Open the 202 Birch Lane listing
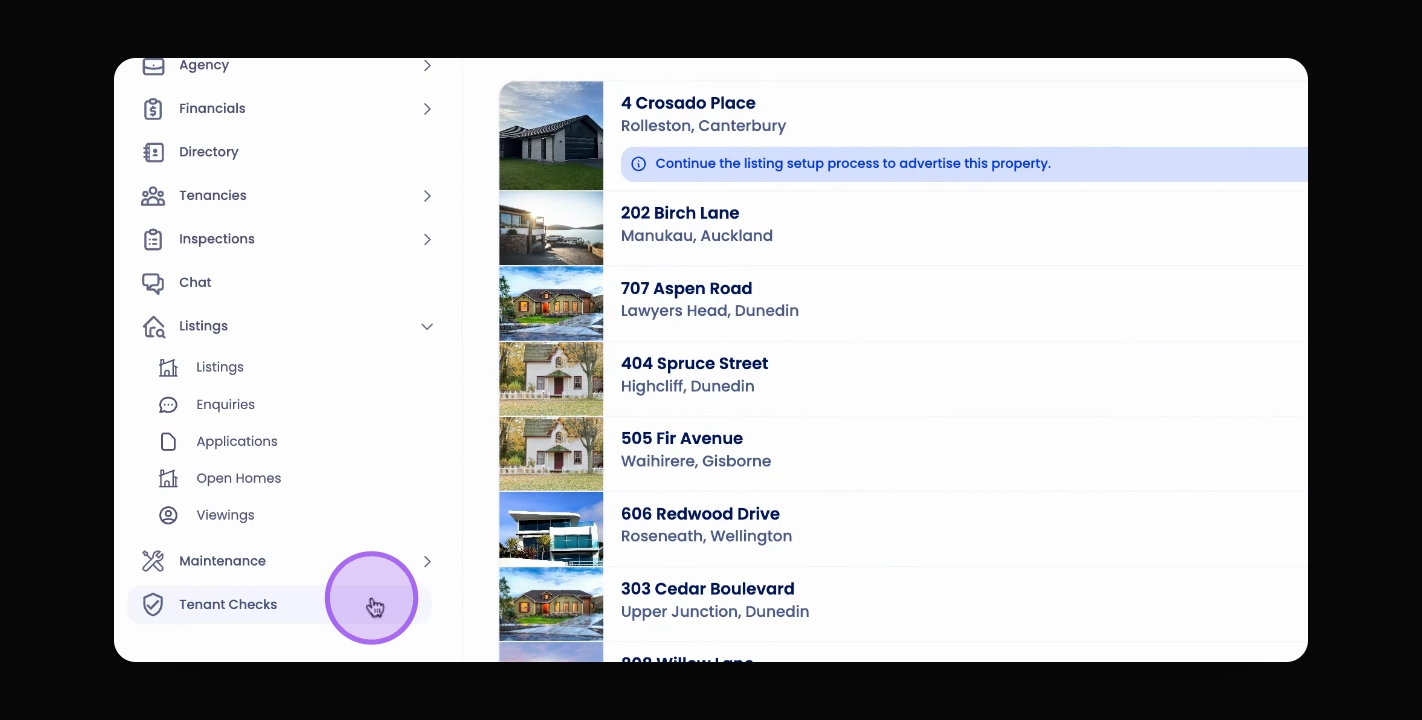Viewport: 1422px width, 720px height. click(x=680, y=213)
